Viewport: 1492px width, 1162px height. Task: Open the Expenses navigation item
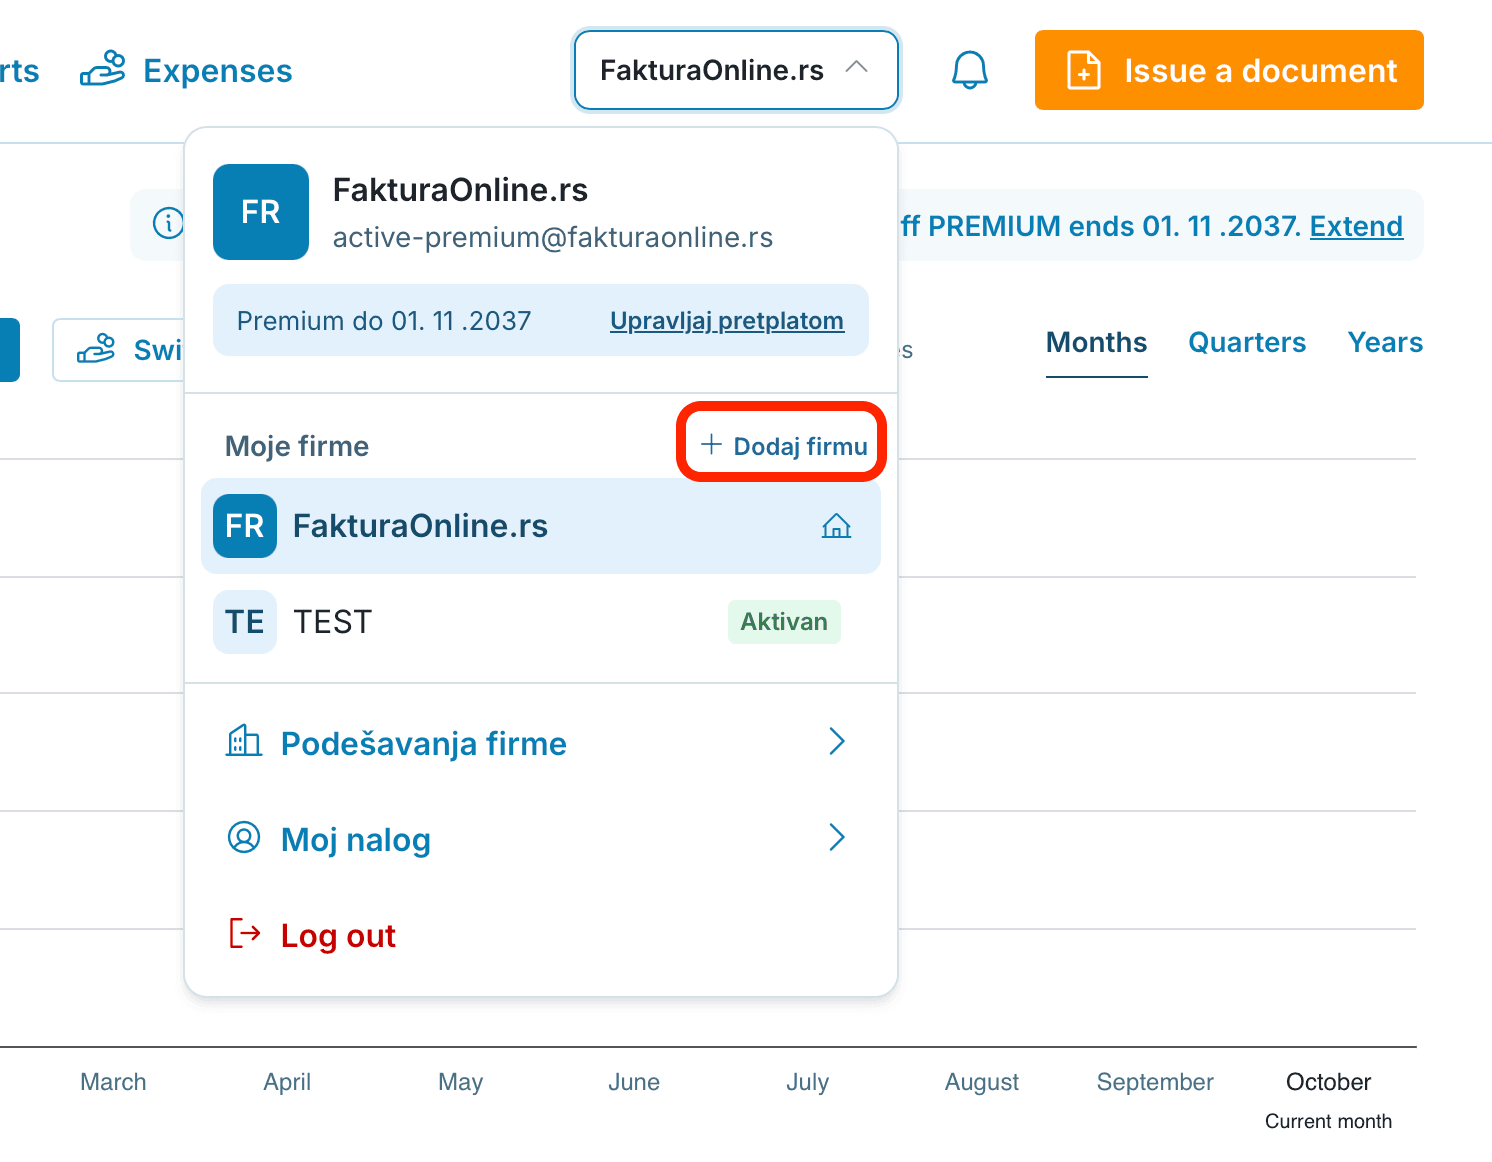(x=186, y=70)
